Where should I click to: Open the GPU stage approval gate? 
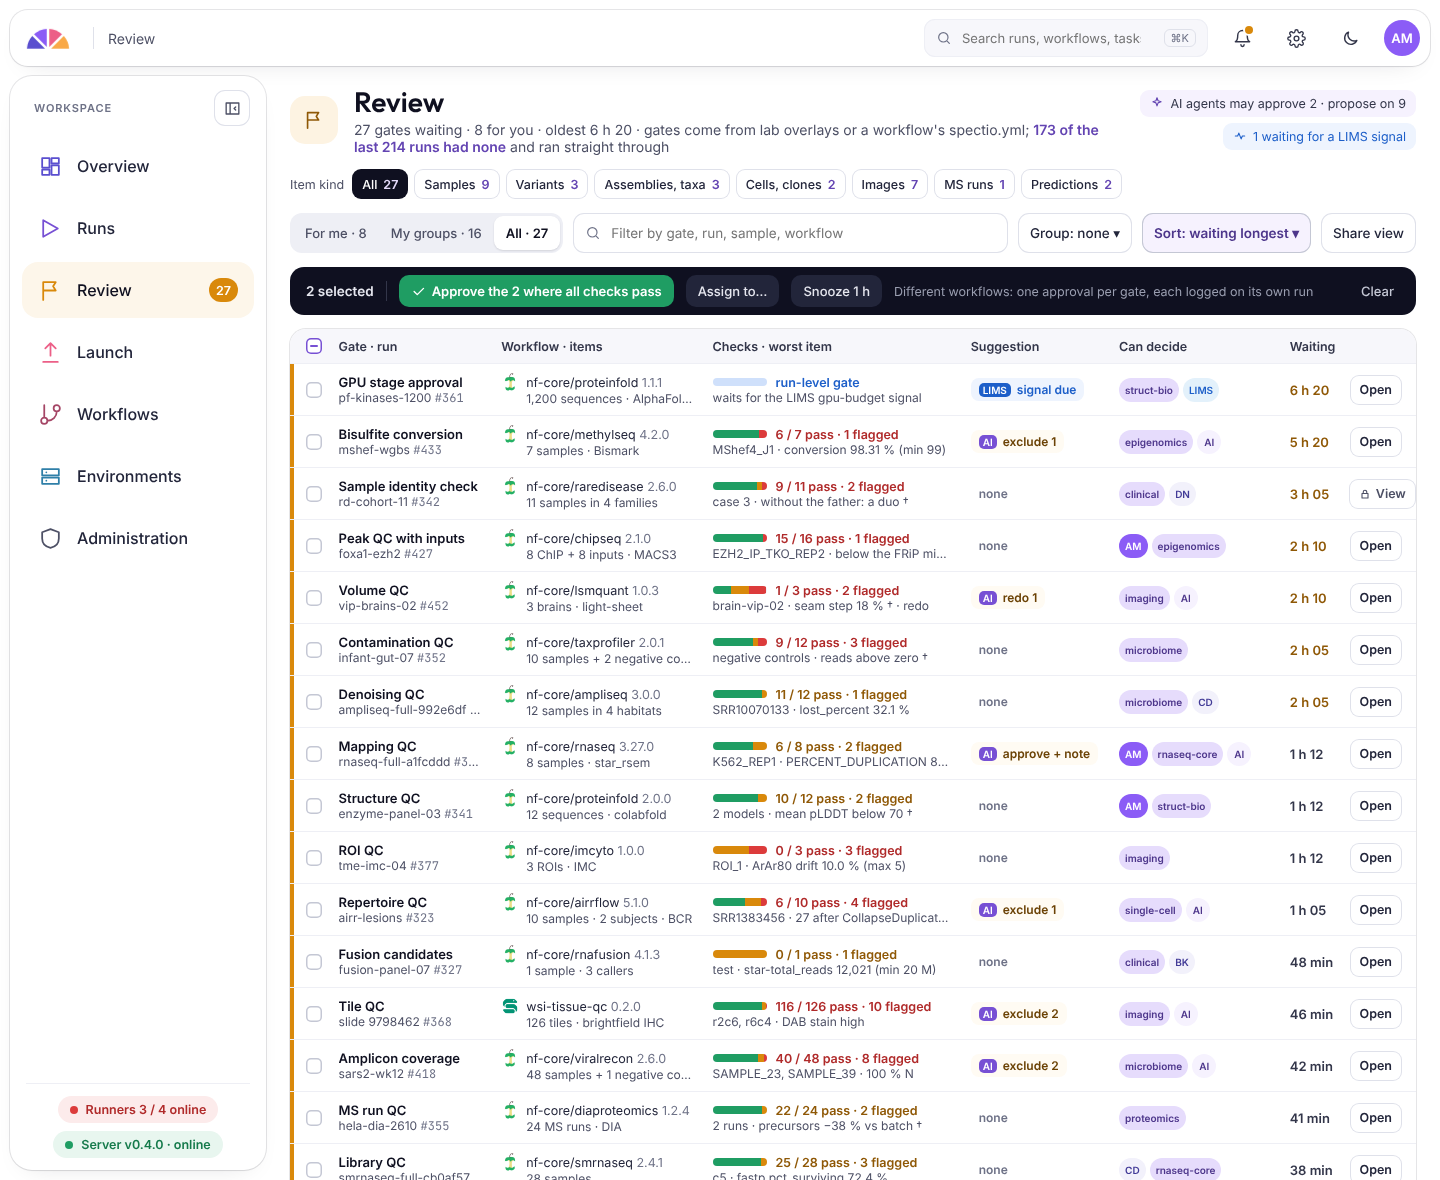(x=1375, y=390)
